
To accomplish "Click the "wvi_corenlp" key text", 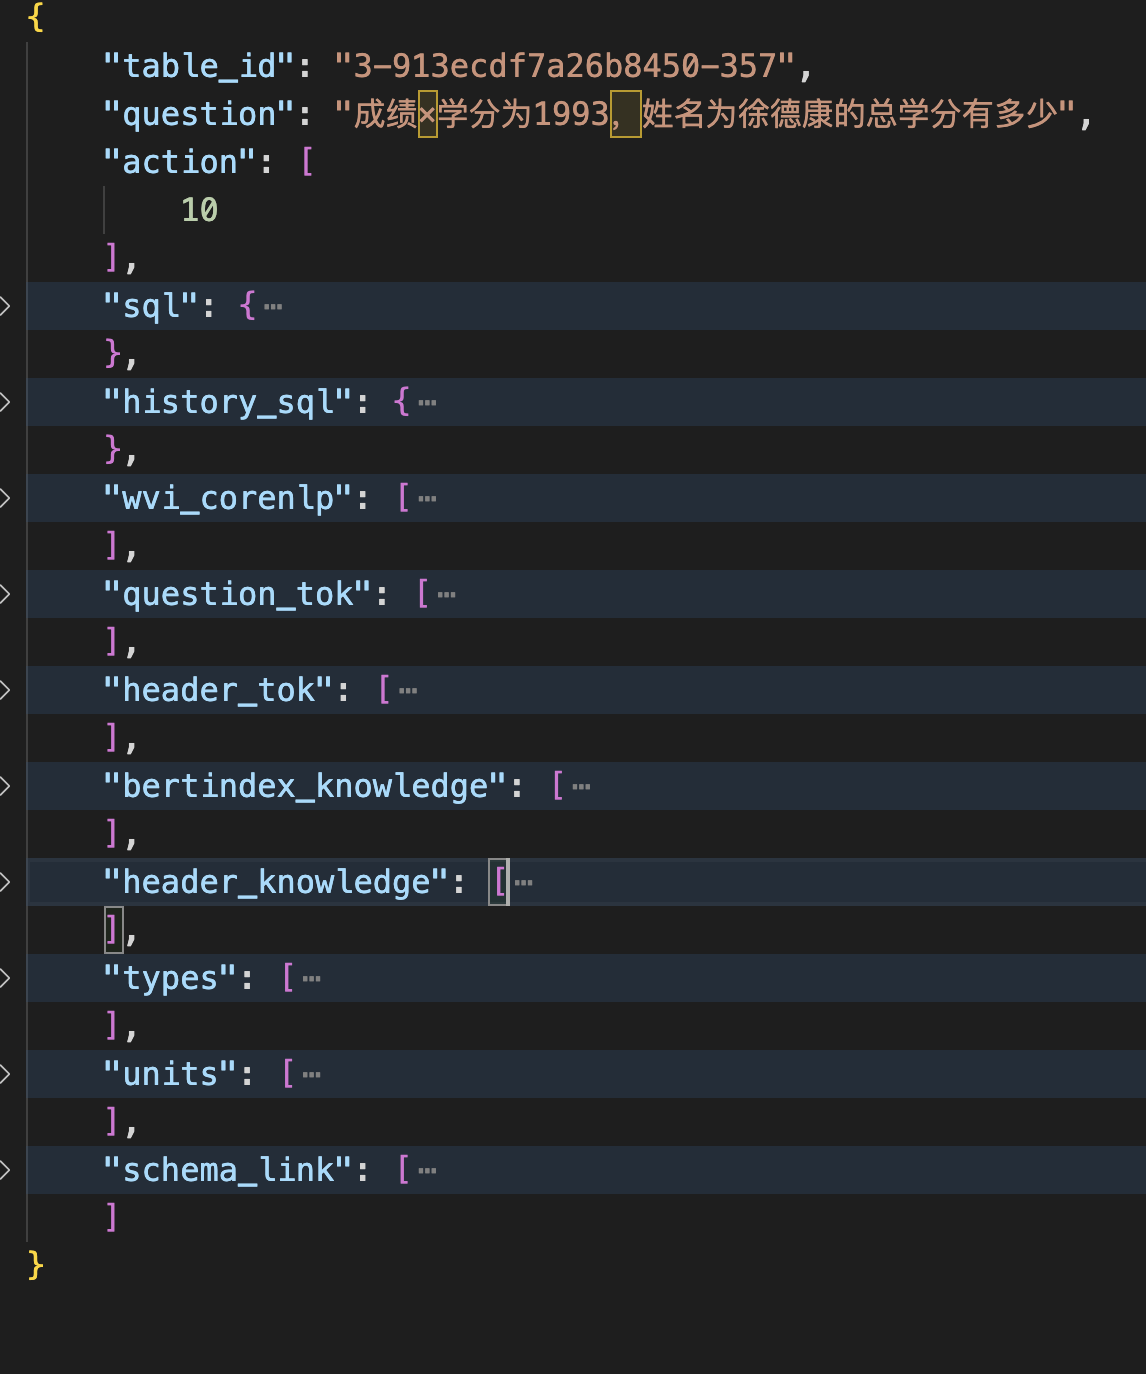I will (228, 498).
